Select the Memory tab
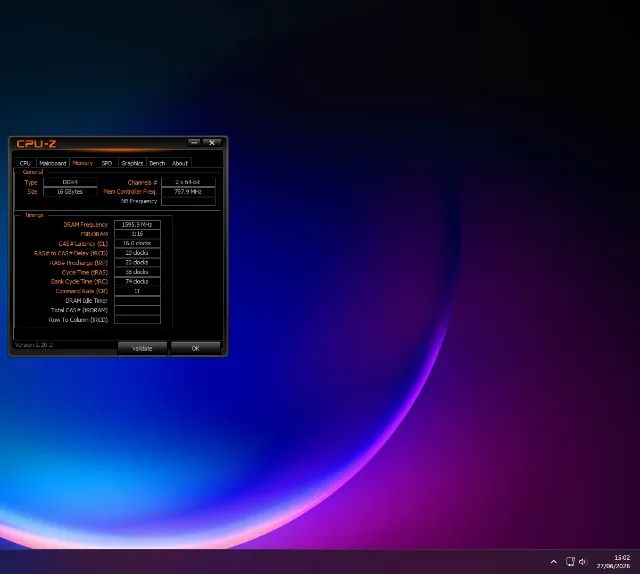Viewport: 640px width, 574px height. tap(82, 162)
